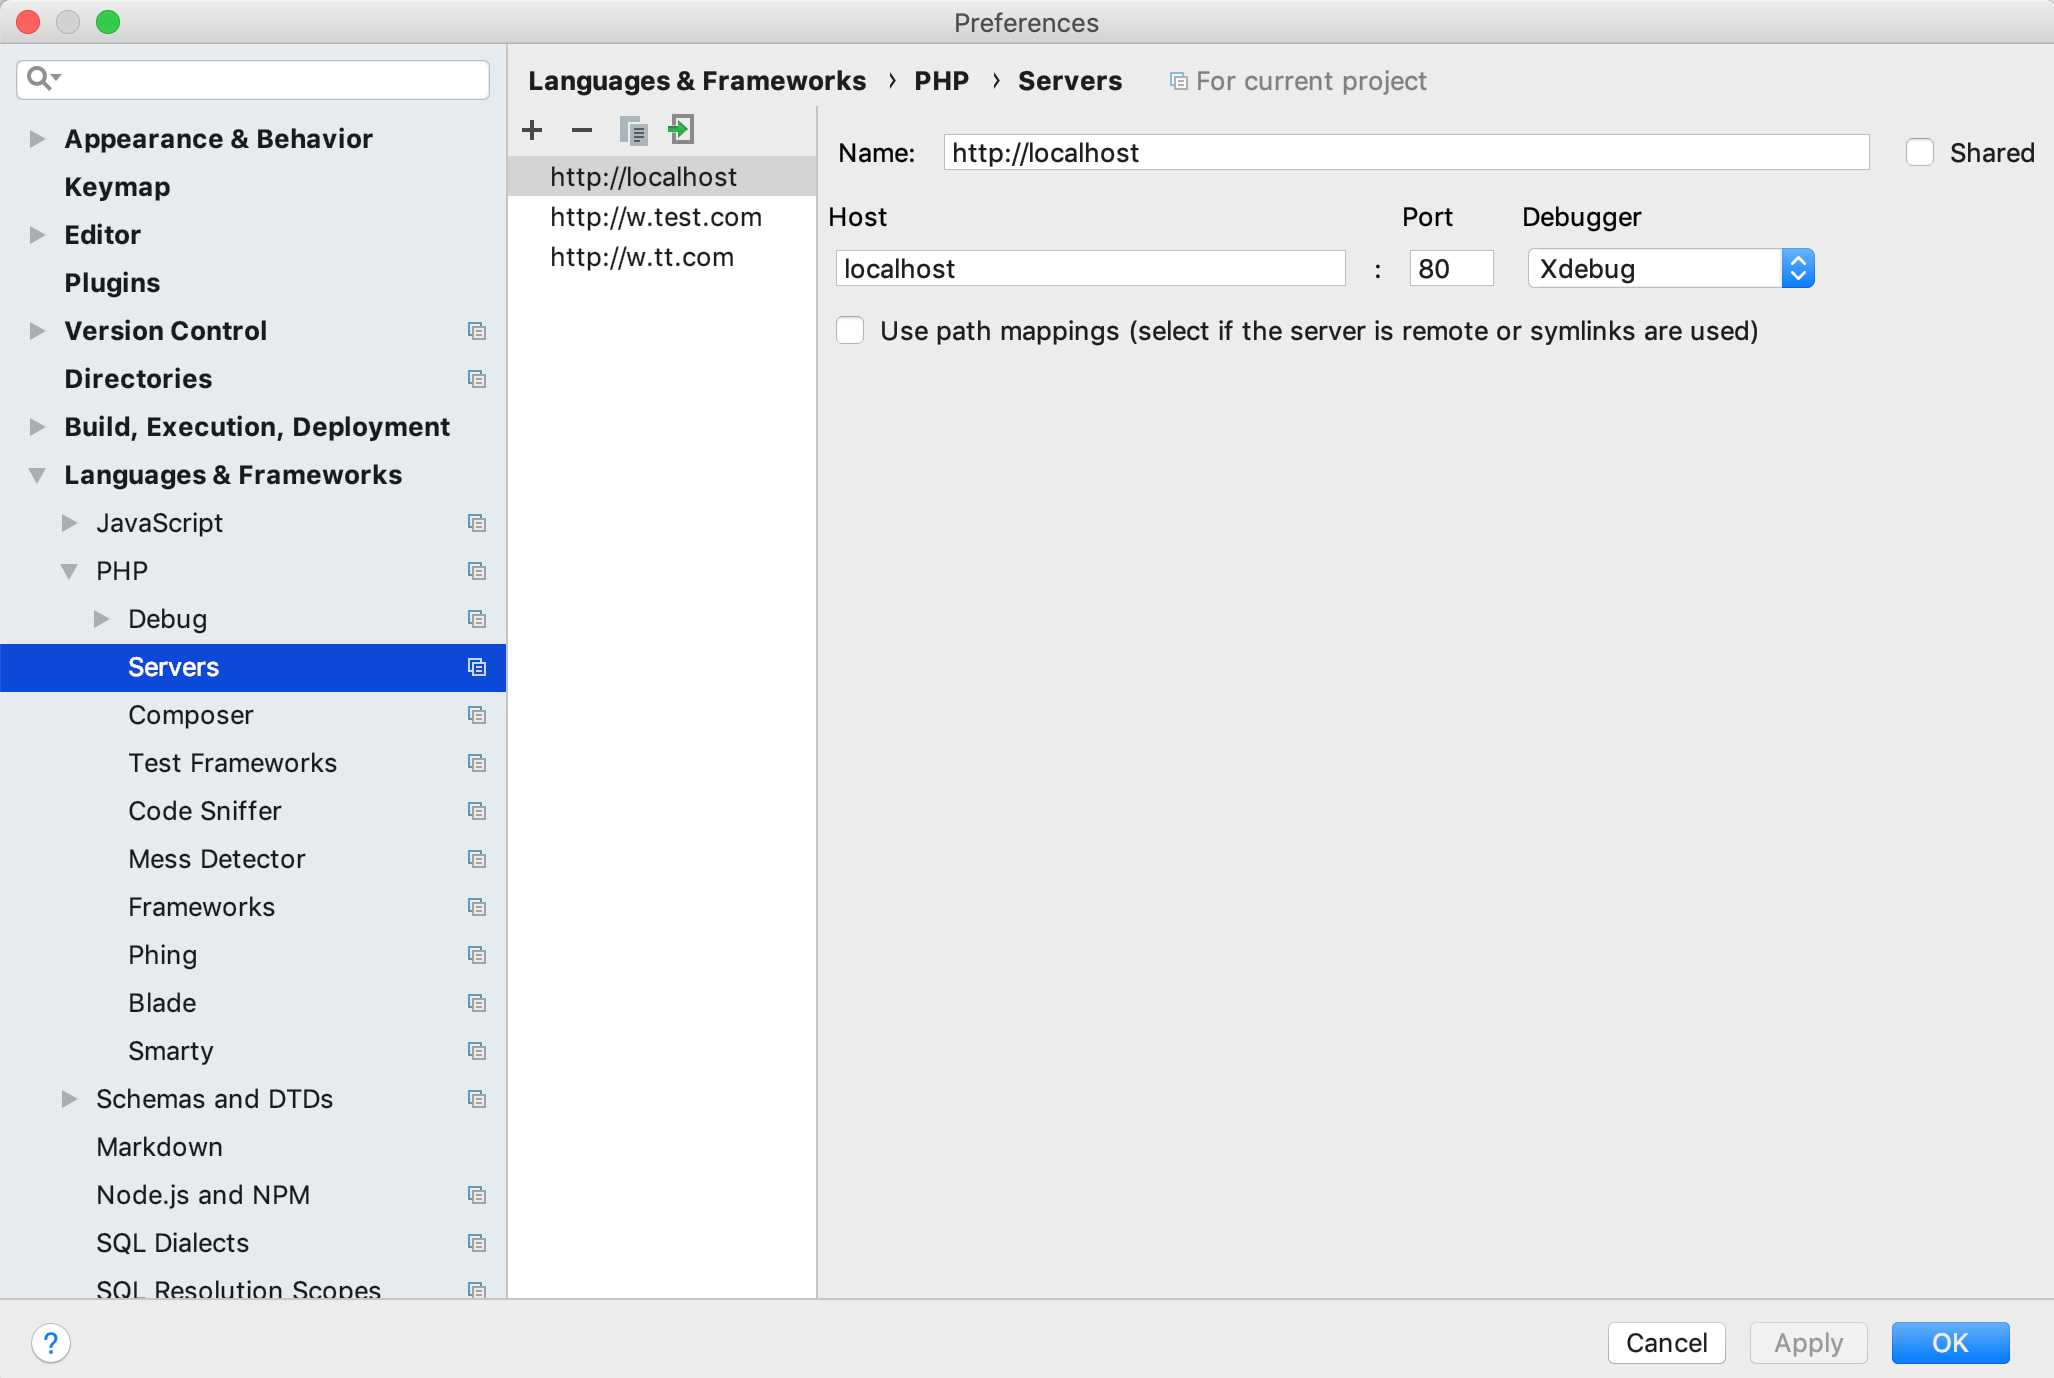The image size is (2054, 1378).
Task: Expand the Schemas and DTDs section
Action: coord(69,1098)
